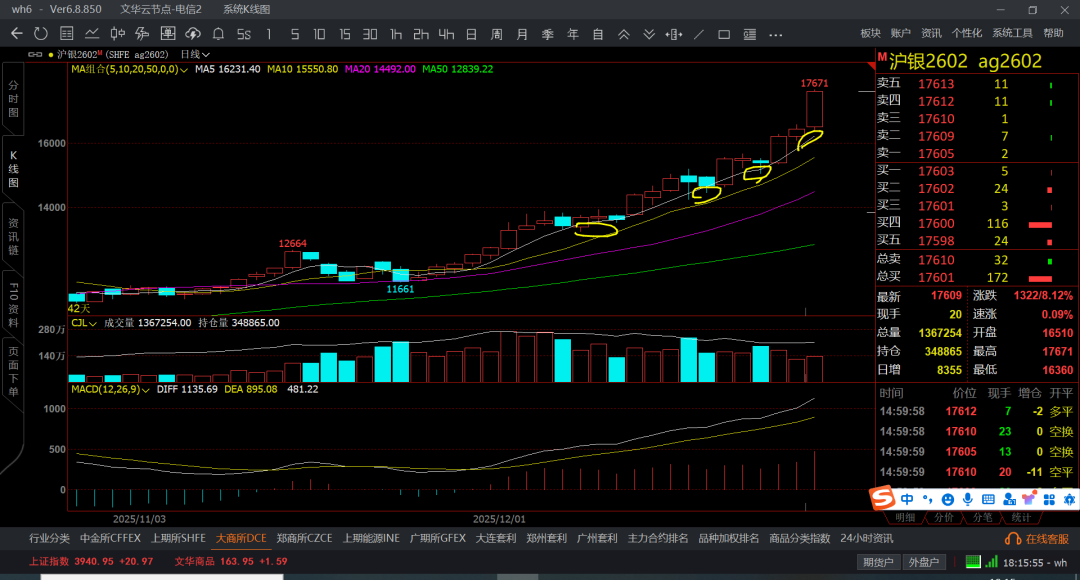Open the 页面下单 side tab
Image resolution: width=1080 pixels, height=580 pixels.
point(13,372)
